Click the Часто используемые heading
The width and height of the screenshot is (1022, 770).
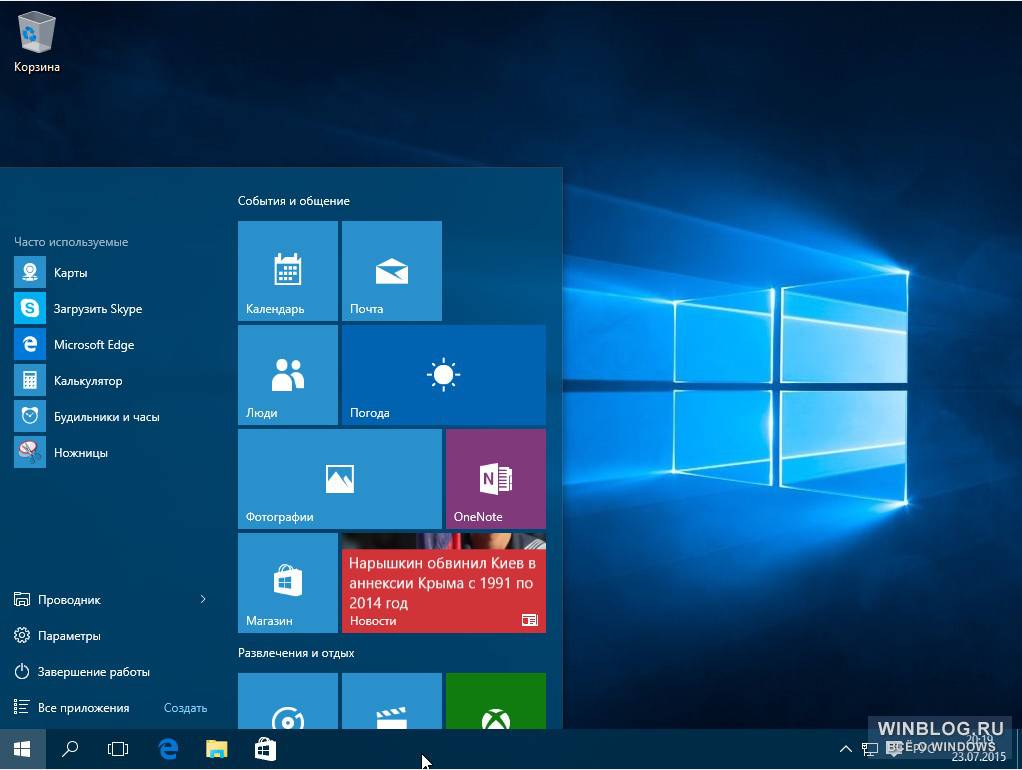coord(71,242)
